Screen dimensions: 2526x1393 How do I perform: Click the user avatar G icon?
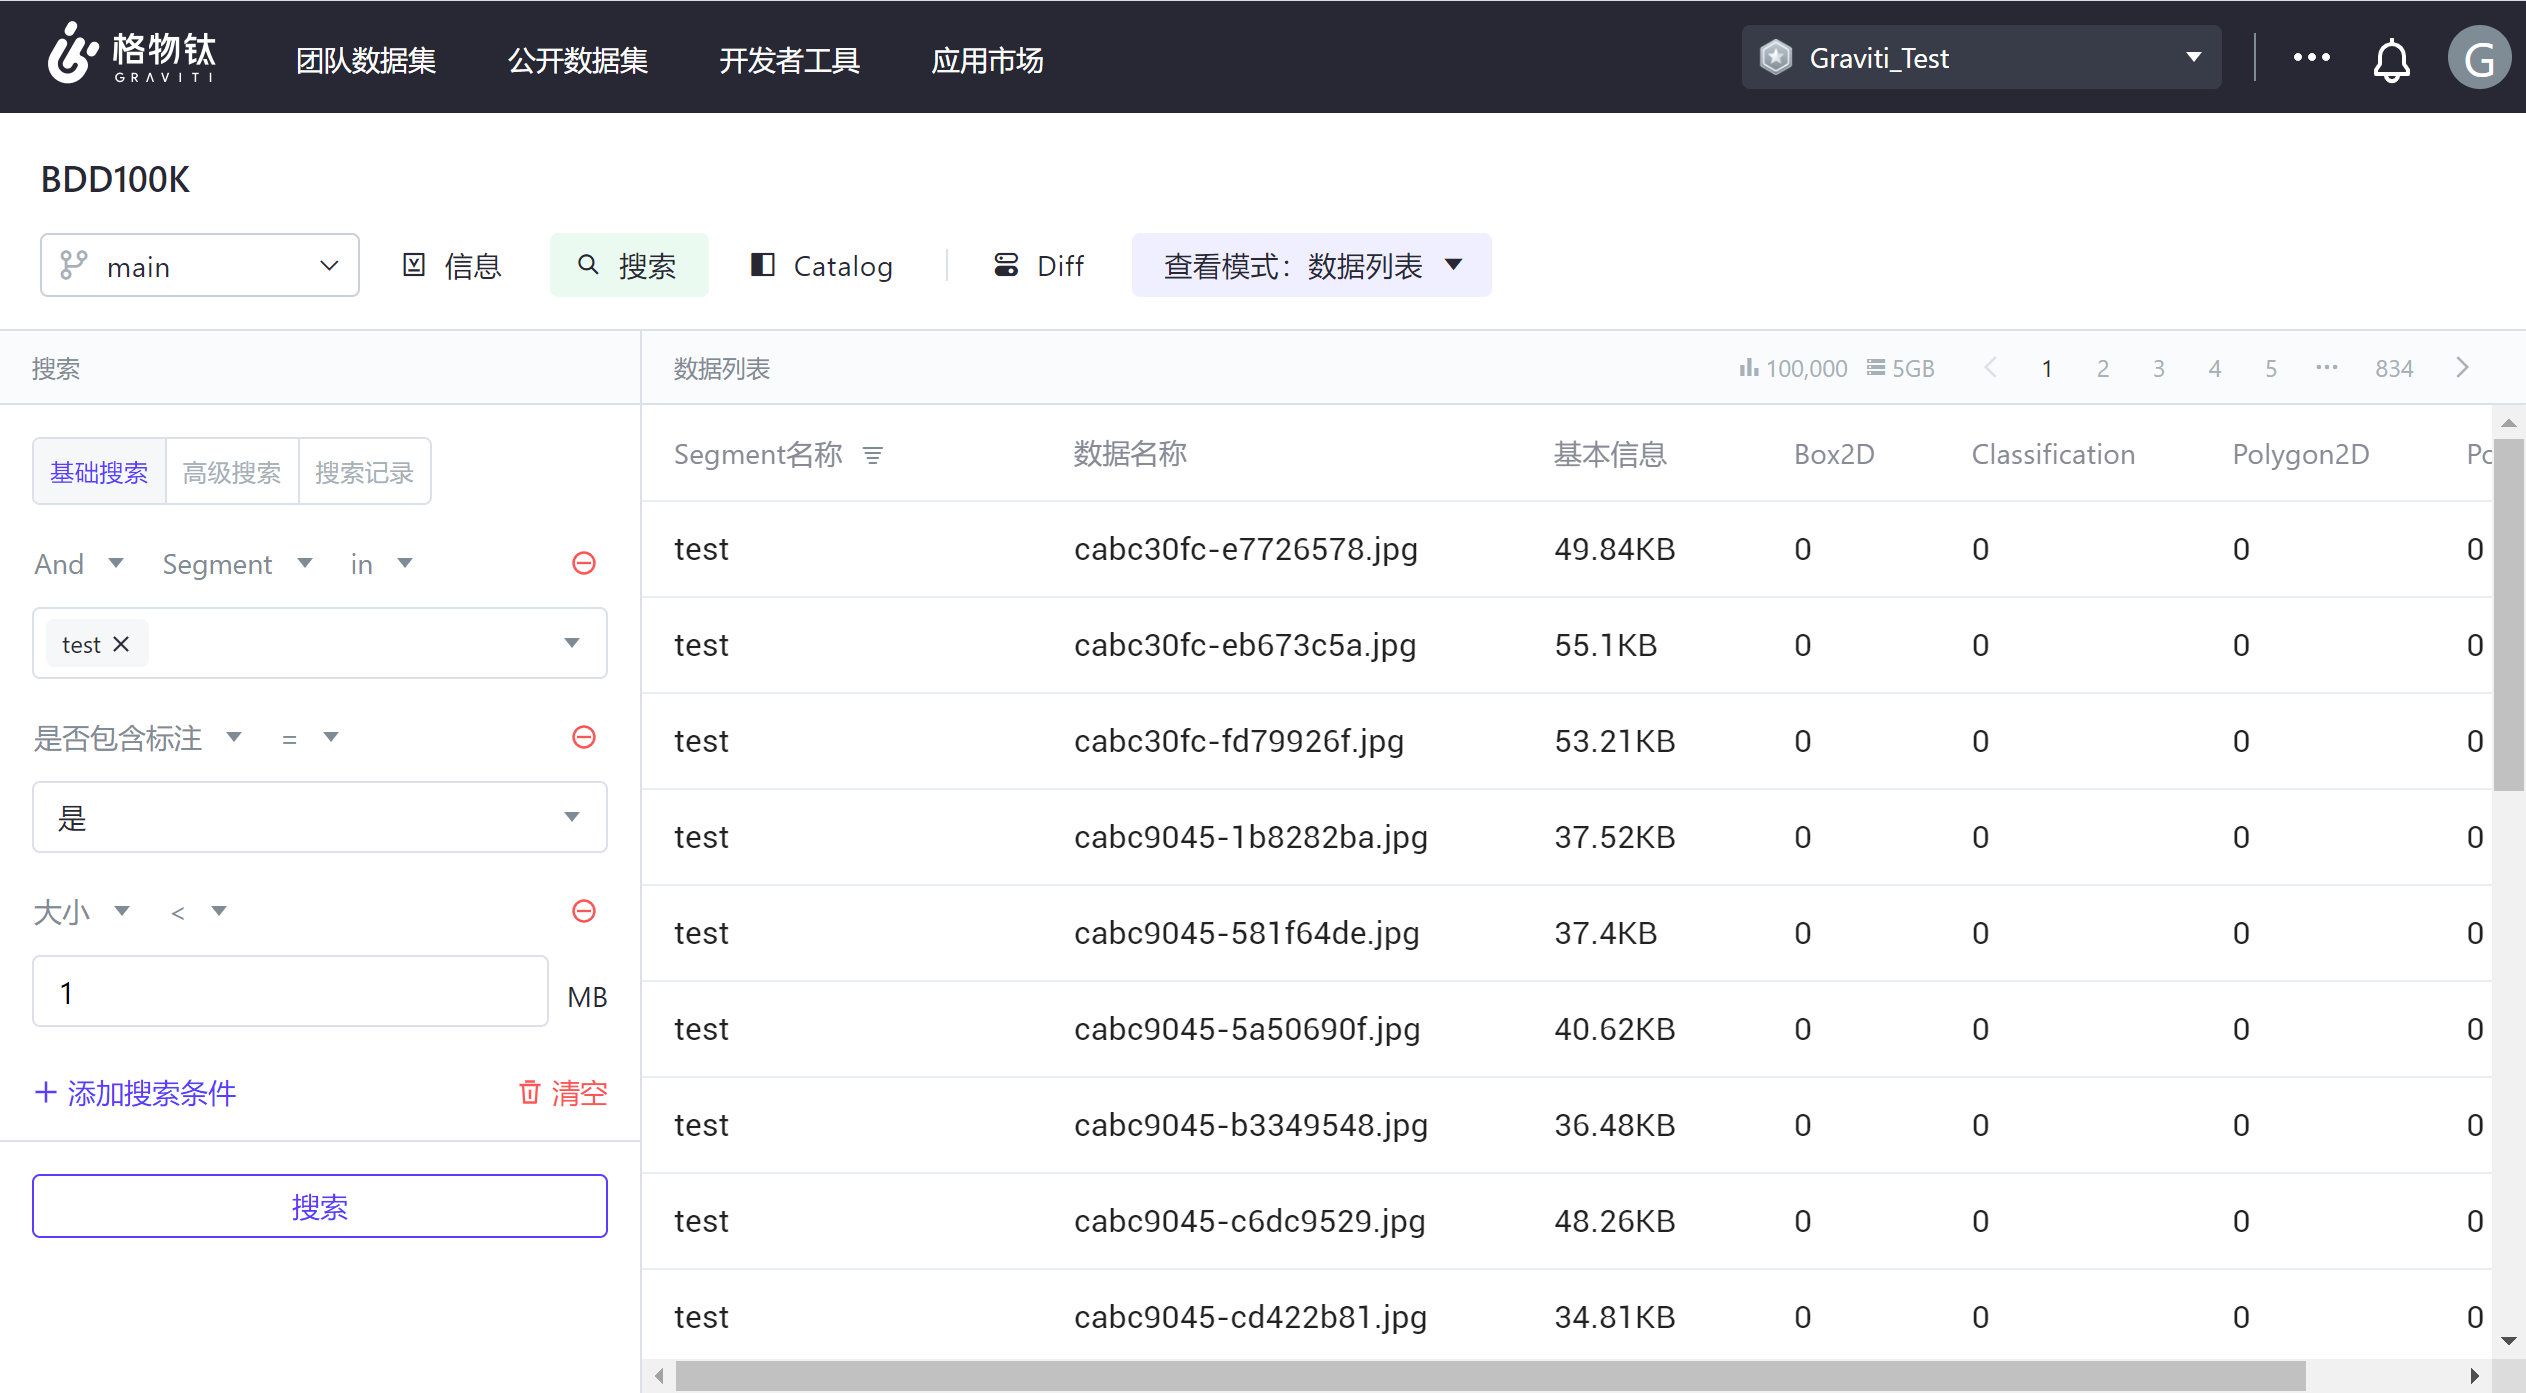click(2478, 58)
